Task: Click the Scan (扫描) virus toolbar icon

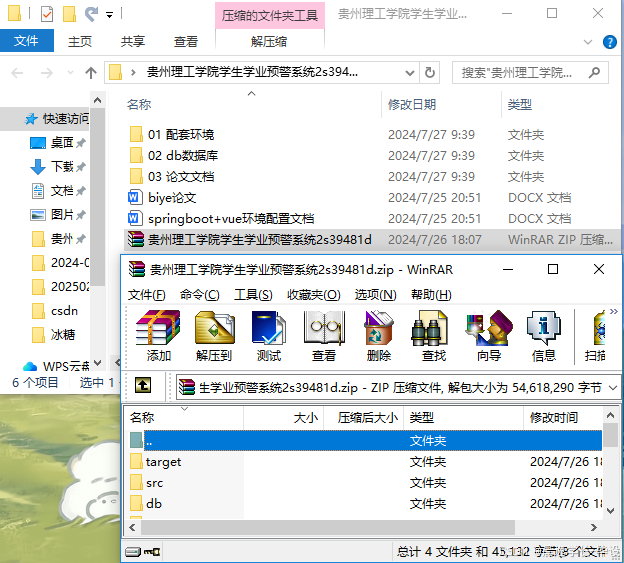Action: point(595,336)
